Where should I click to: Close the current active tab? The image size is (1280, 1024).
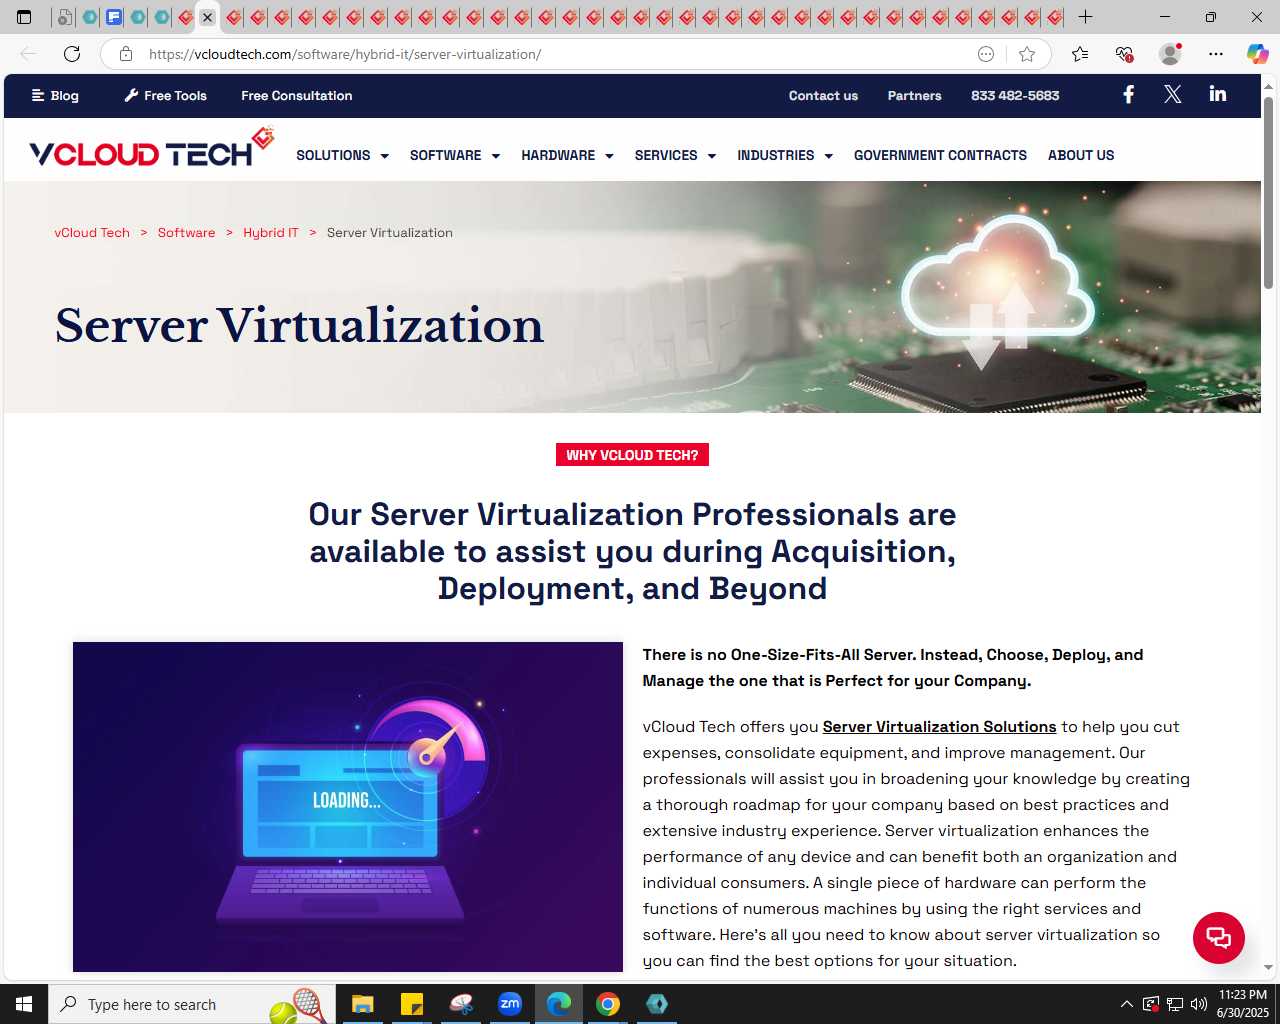207,17
